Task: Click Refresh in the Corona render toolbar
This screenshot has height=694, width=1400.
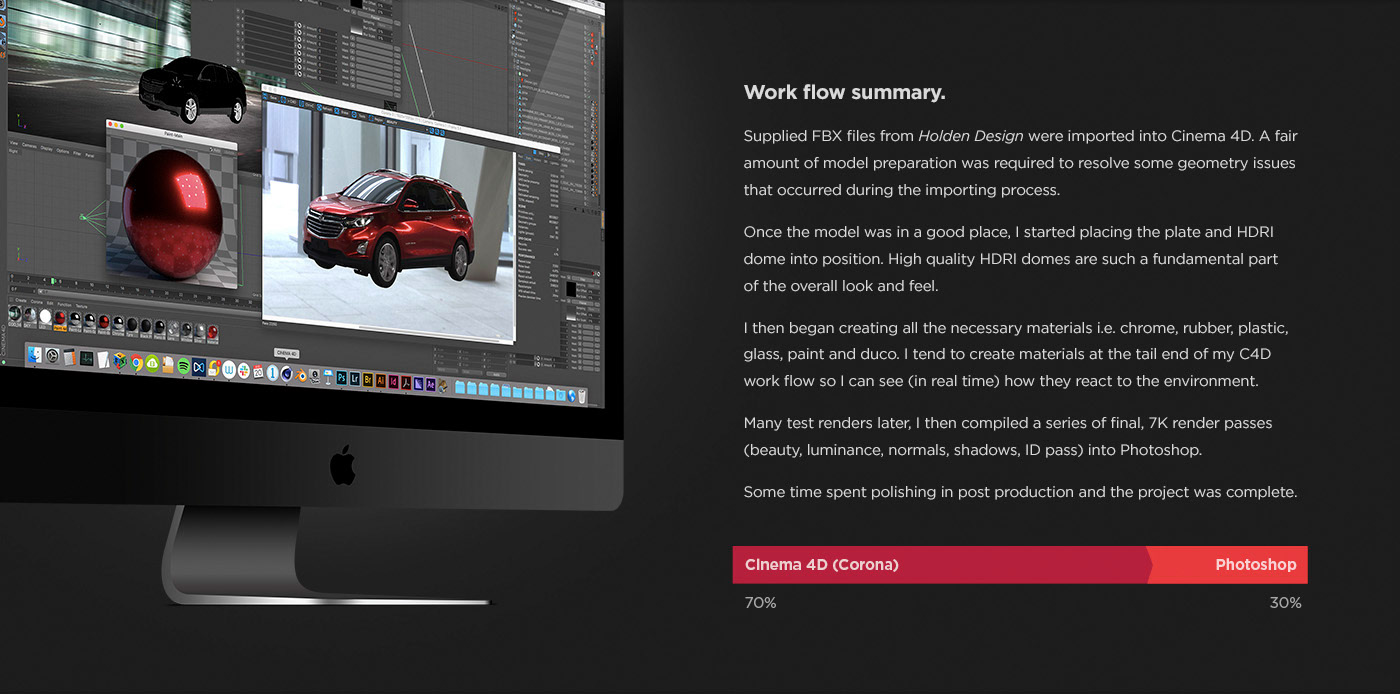Action: click(x=325, y=108)
